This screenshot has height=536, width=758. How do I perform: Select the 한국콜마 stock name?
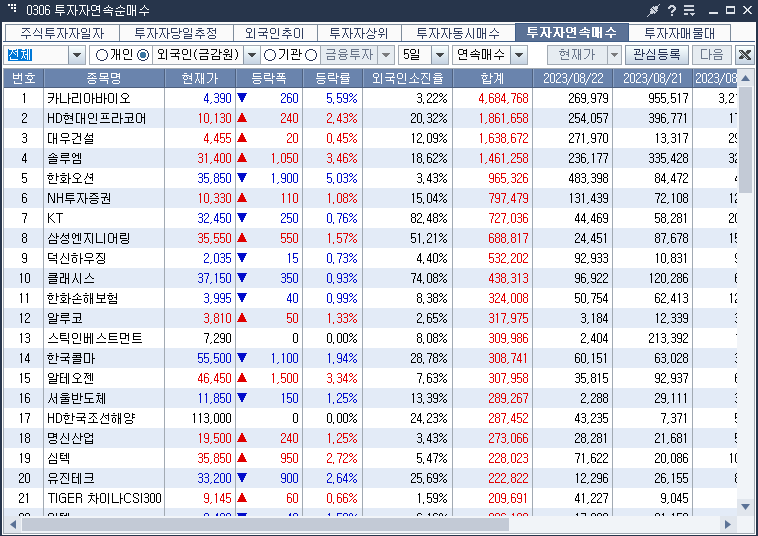click(71, 358)
